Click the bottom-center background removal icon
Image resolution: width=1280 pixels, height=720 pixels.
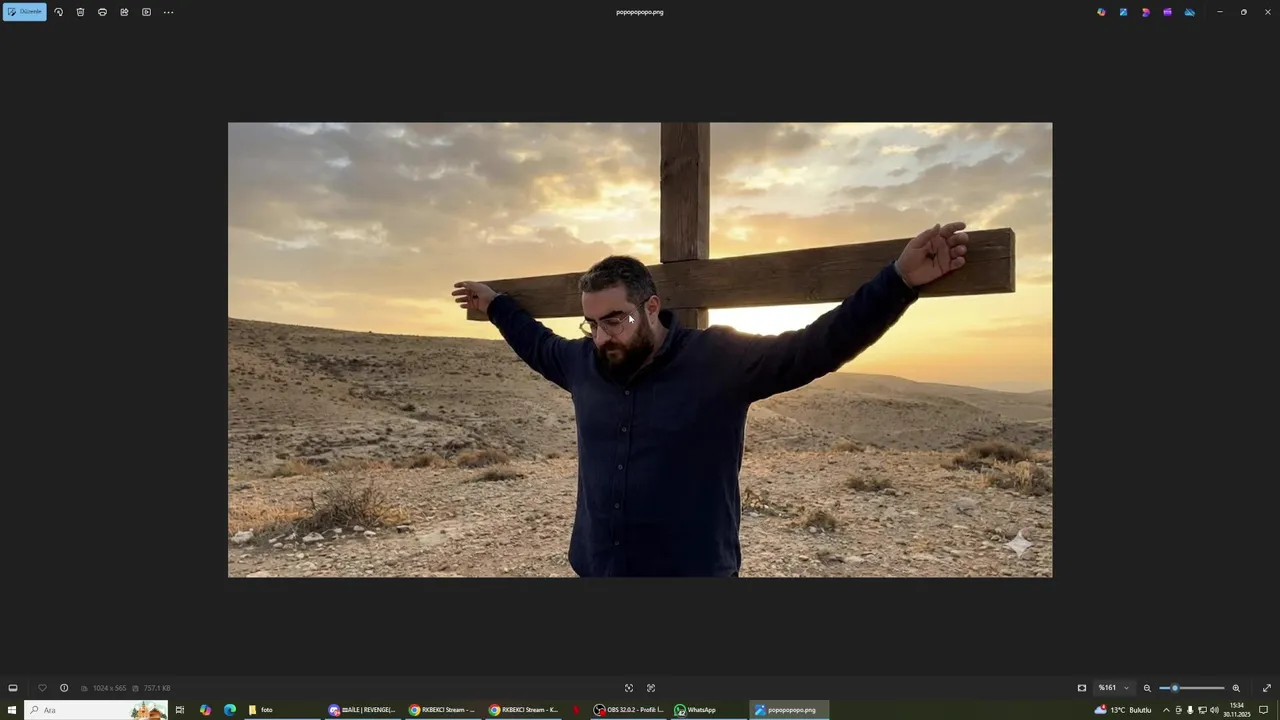click(x=651, y=688)
